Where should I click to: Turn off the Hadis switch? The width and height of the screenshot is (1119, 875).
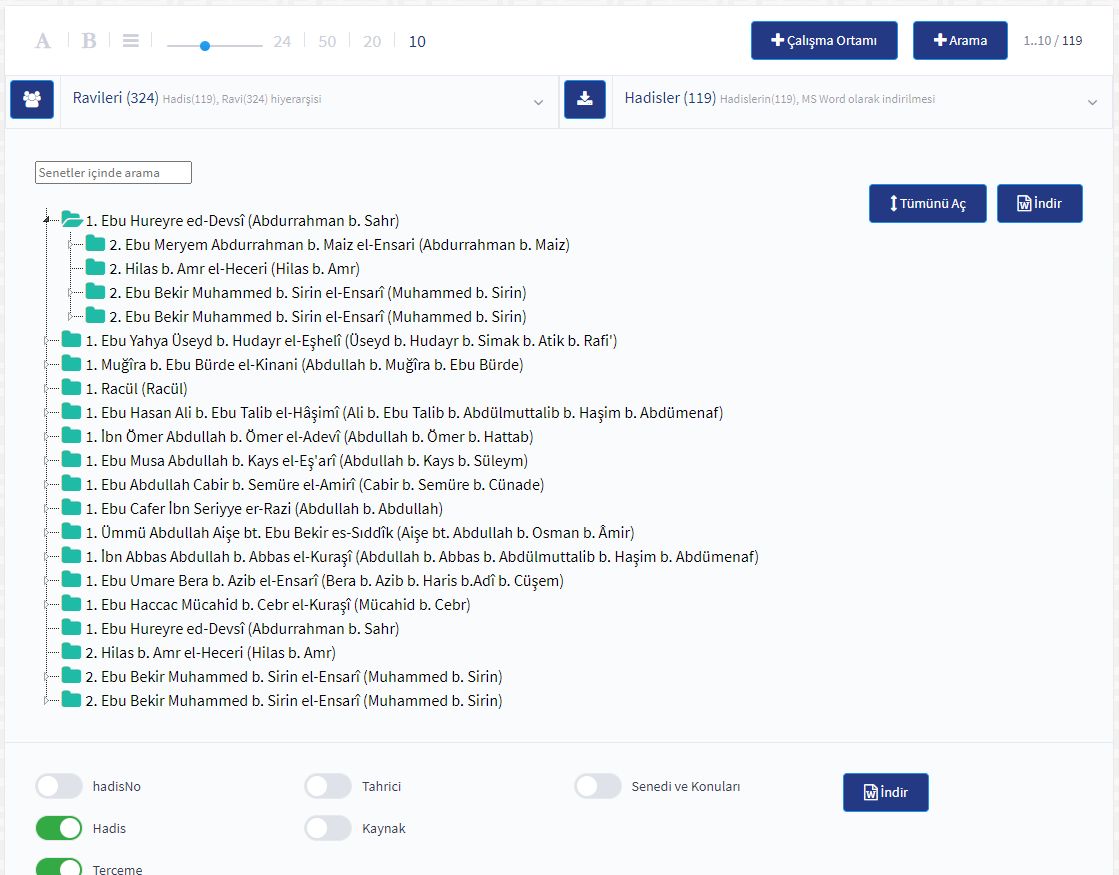[x=59, y=828]
